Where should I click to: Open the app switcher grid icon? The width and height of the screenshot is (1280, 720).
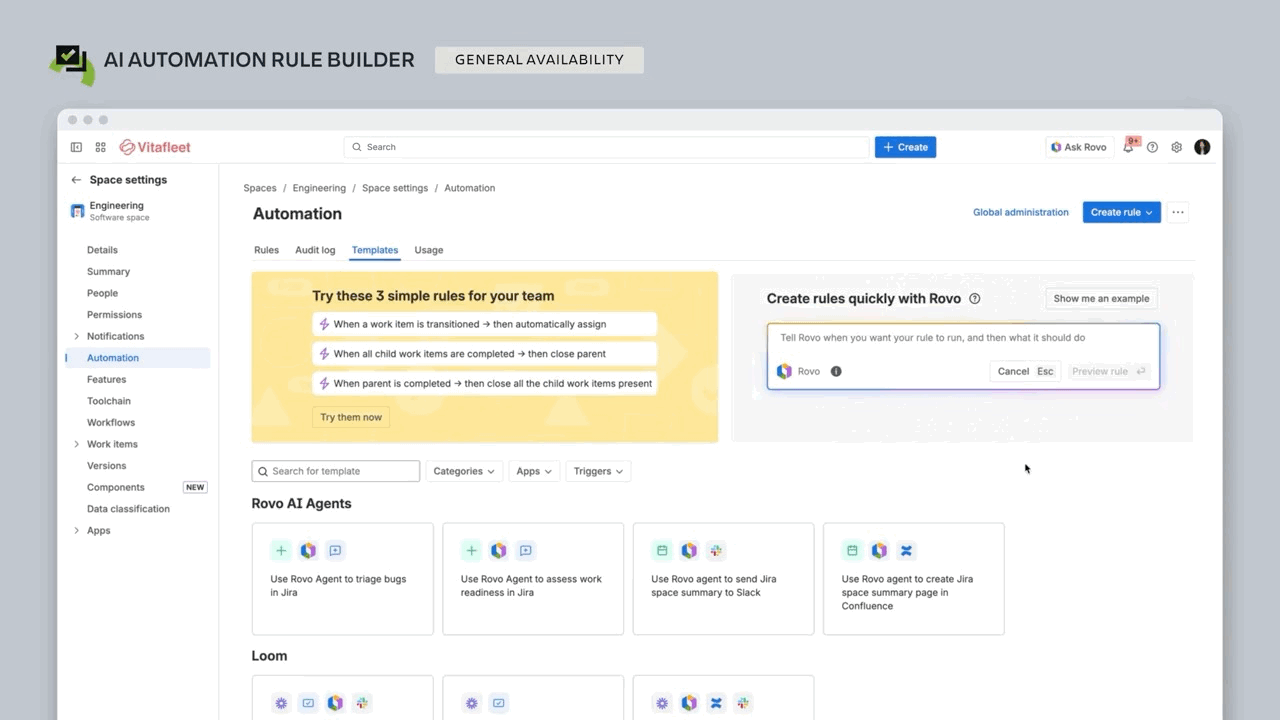click(100, 147)
